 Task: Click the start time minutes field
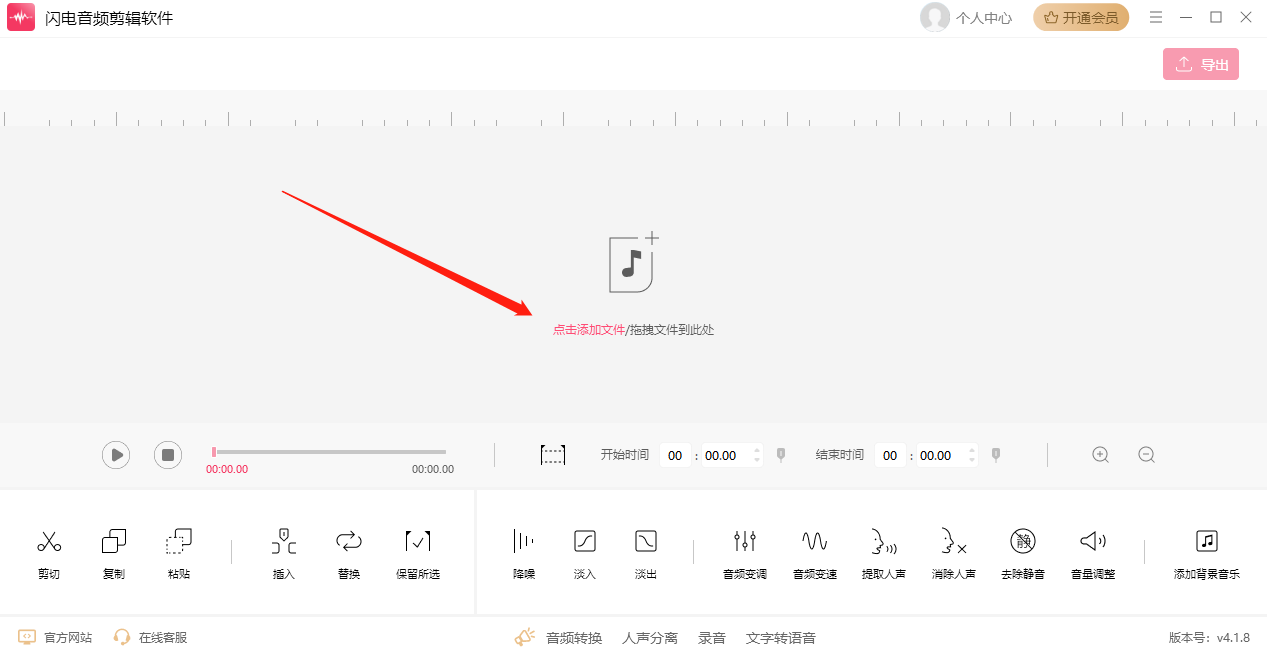point(675,455)
